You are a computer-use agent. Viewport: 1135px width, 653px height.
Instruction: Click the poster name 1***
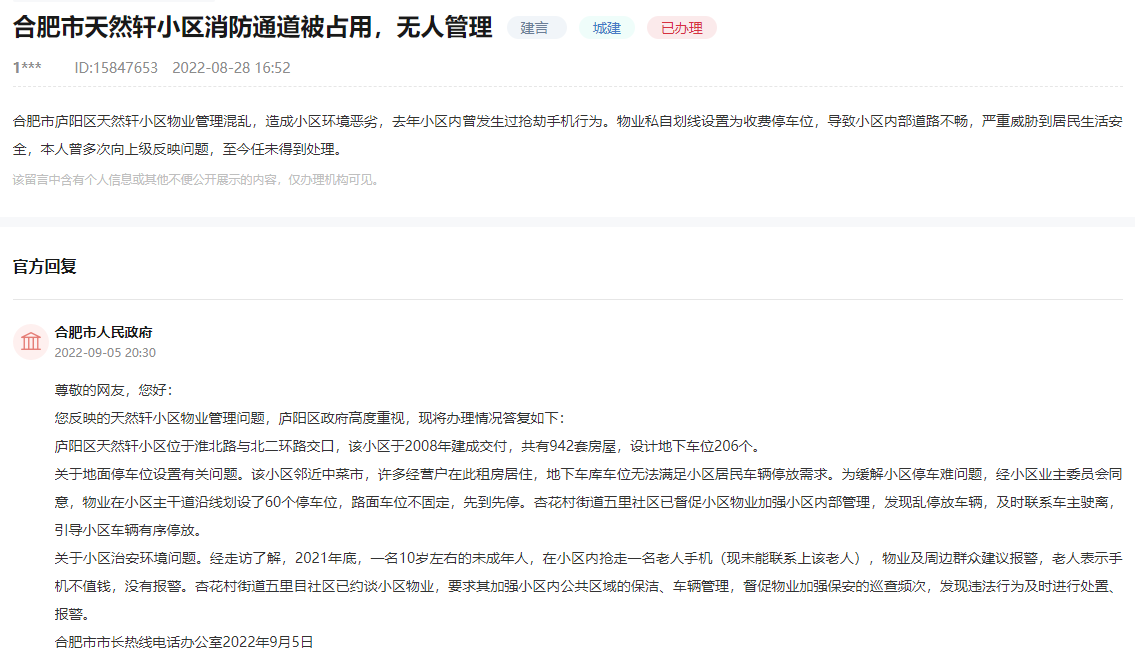click(x=27, y=67)
